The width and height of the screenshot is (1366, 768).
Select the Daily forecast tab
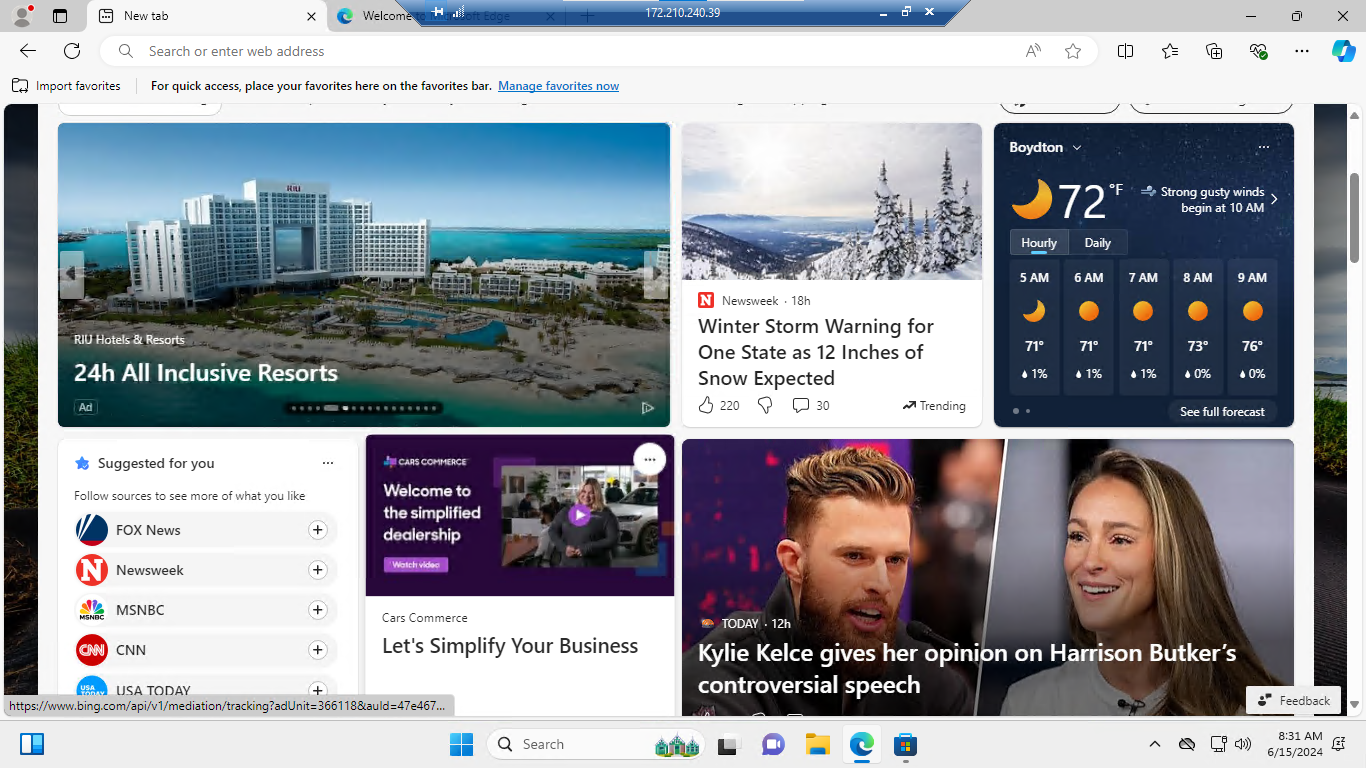point(1098,243)
